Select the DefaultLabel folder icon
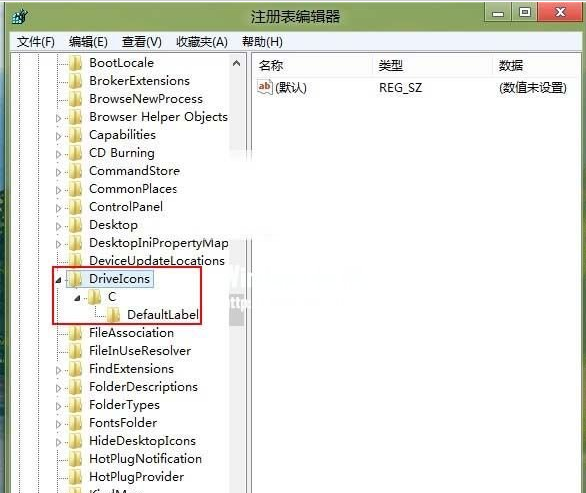Viewport: 586px width, 493px height. [113, 315]
